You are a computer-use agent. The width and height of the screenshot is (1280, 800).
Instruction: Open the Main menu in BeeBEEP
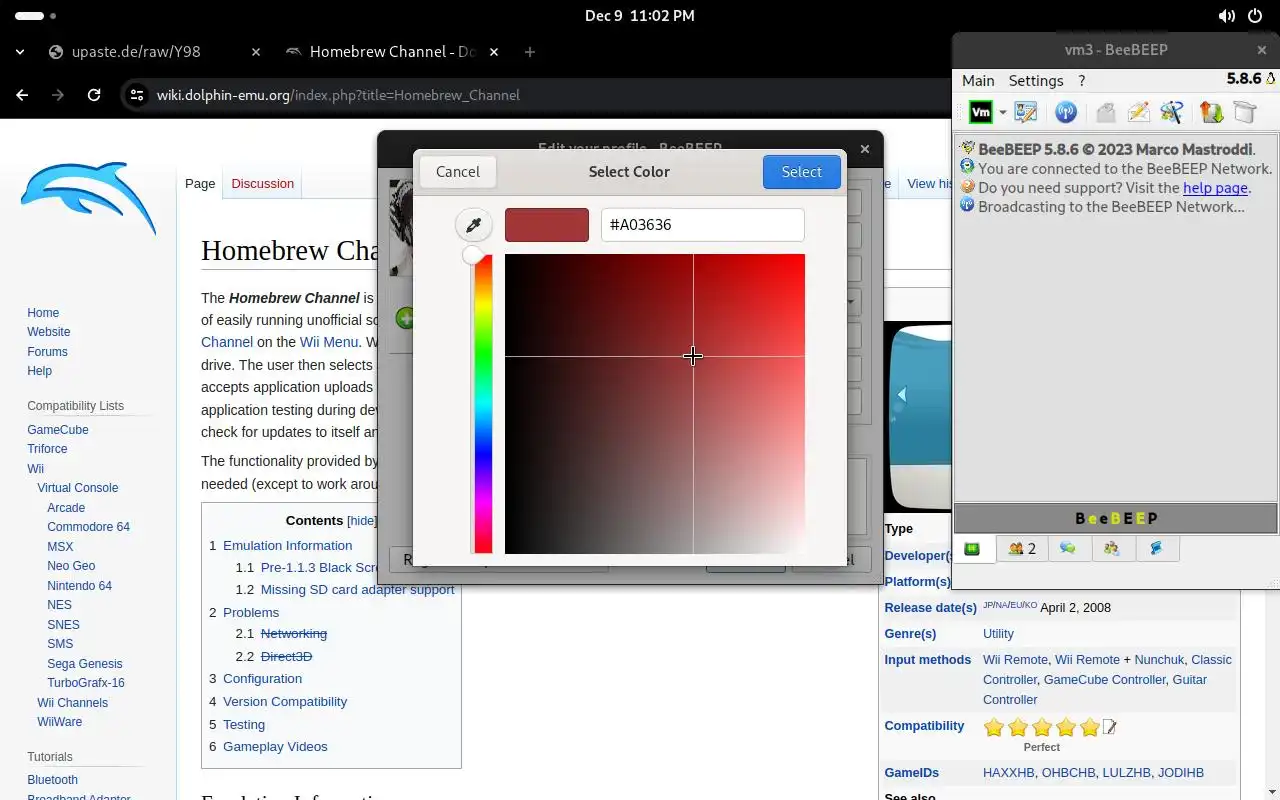(x=978, y=80)
